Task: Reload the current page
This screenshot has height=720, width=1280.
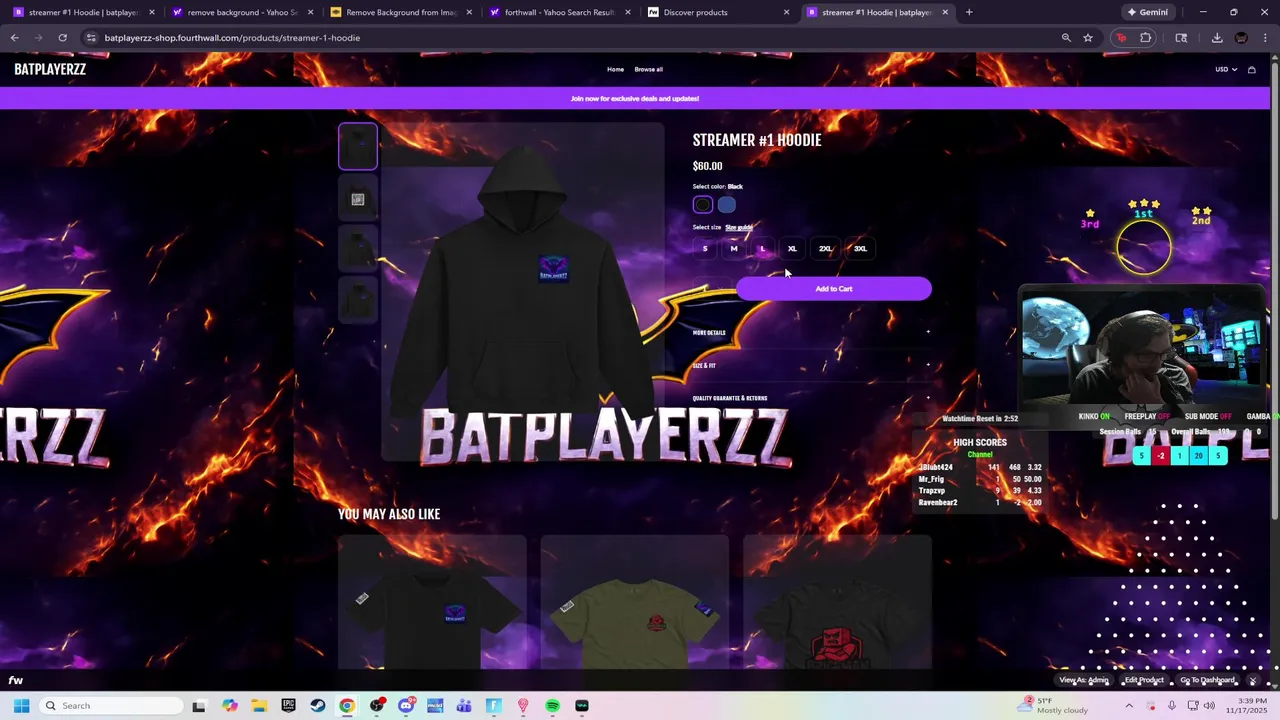Action: [x=62, y=37]
